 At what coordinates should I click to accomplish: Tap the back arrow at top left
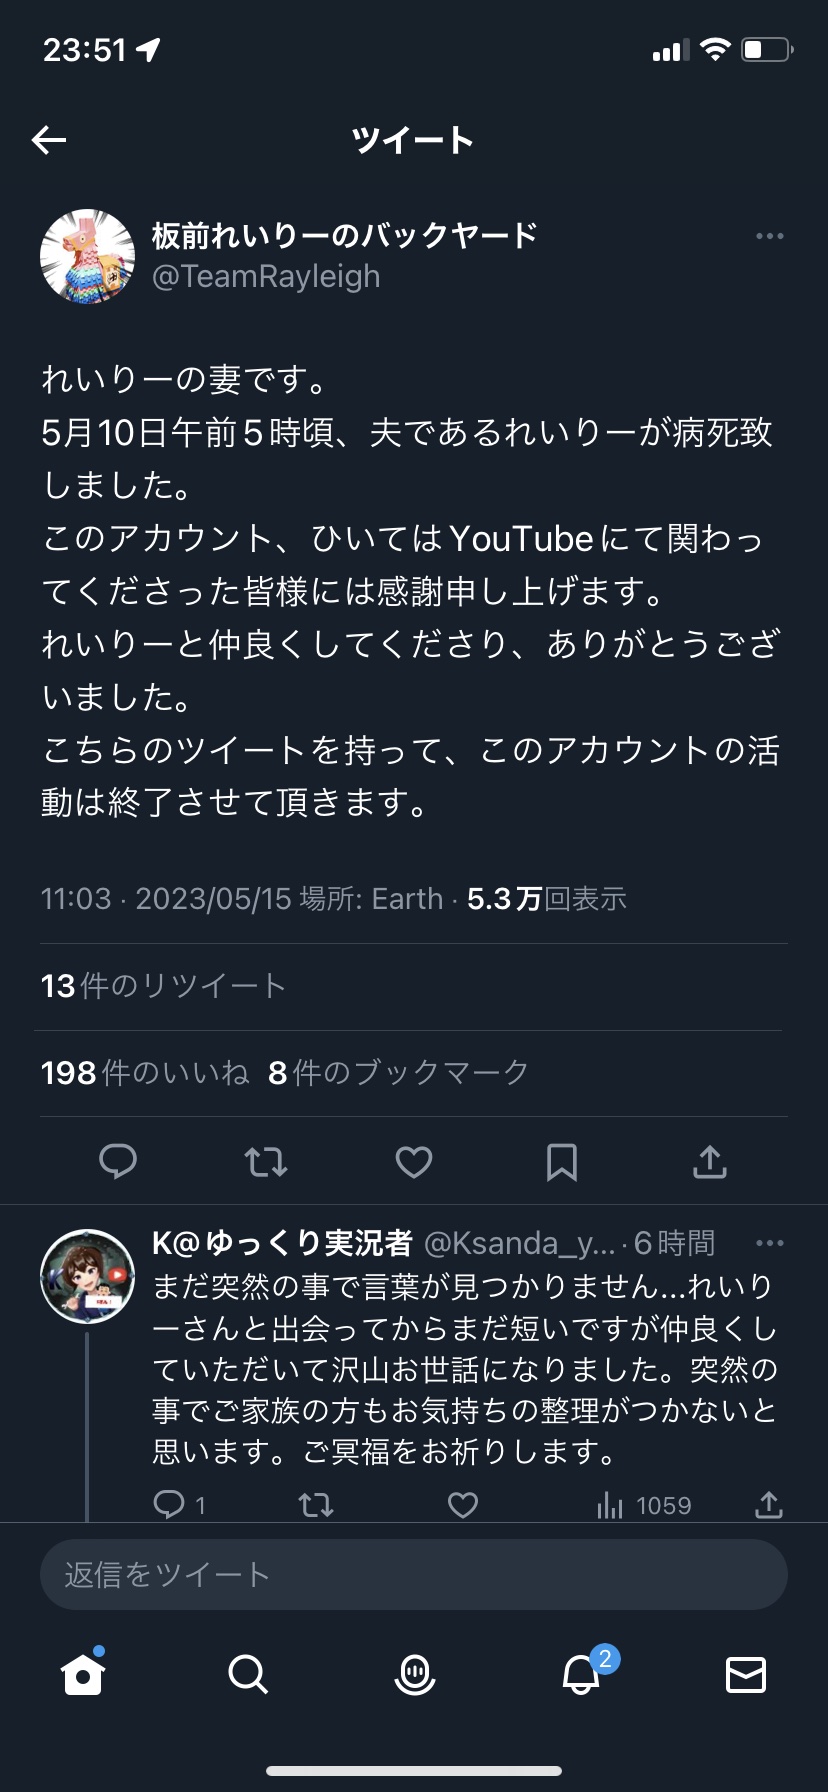click(49, 140)
